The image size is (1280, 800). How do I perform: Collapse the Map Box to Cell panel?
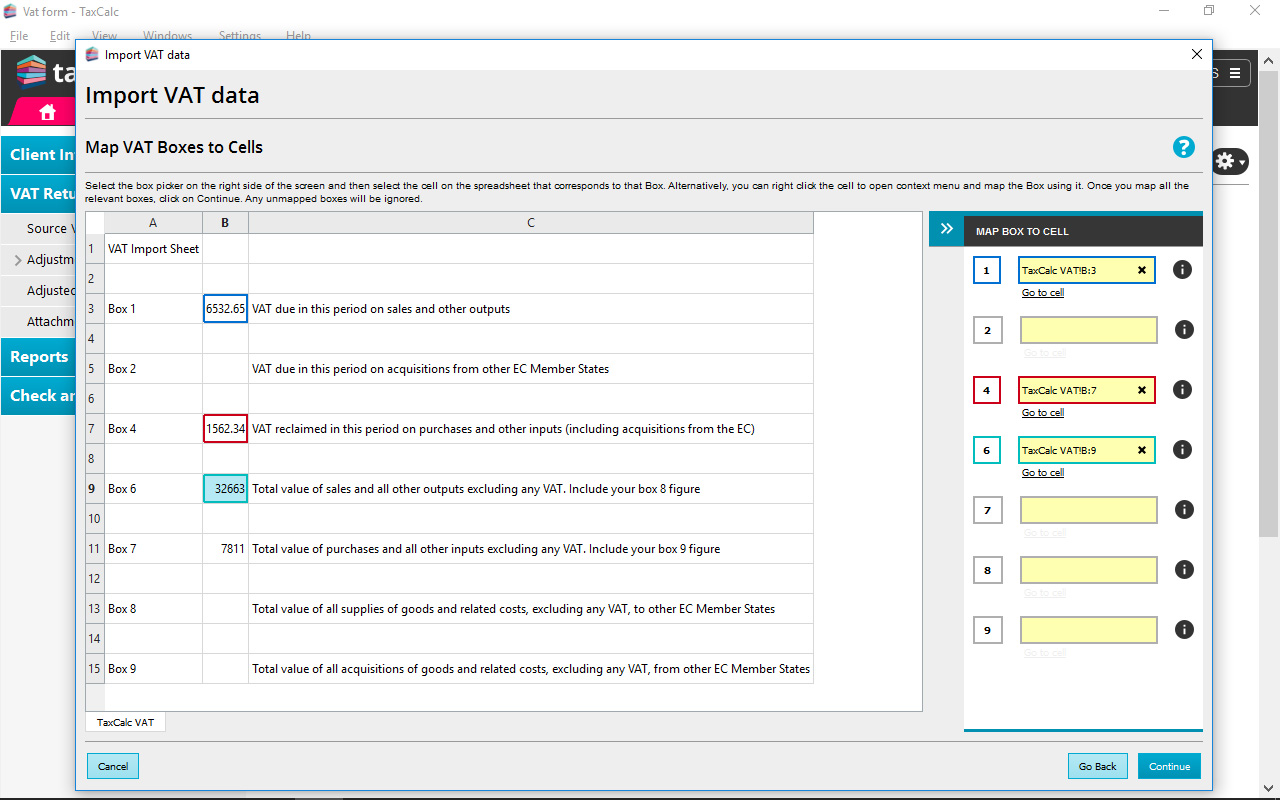tap(946, 229)
